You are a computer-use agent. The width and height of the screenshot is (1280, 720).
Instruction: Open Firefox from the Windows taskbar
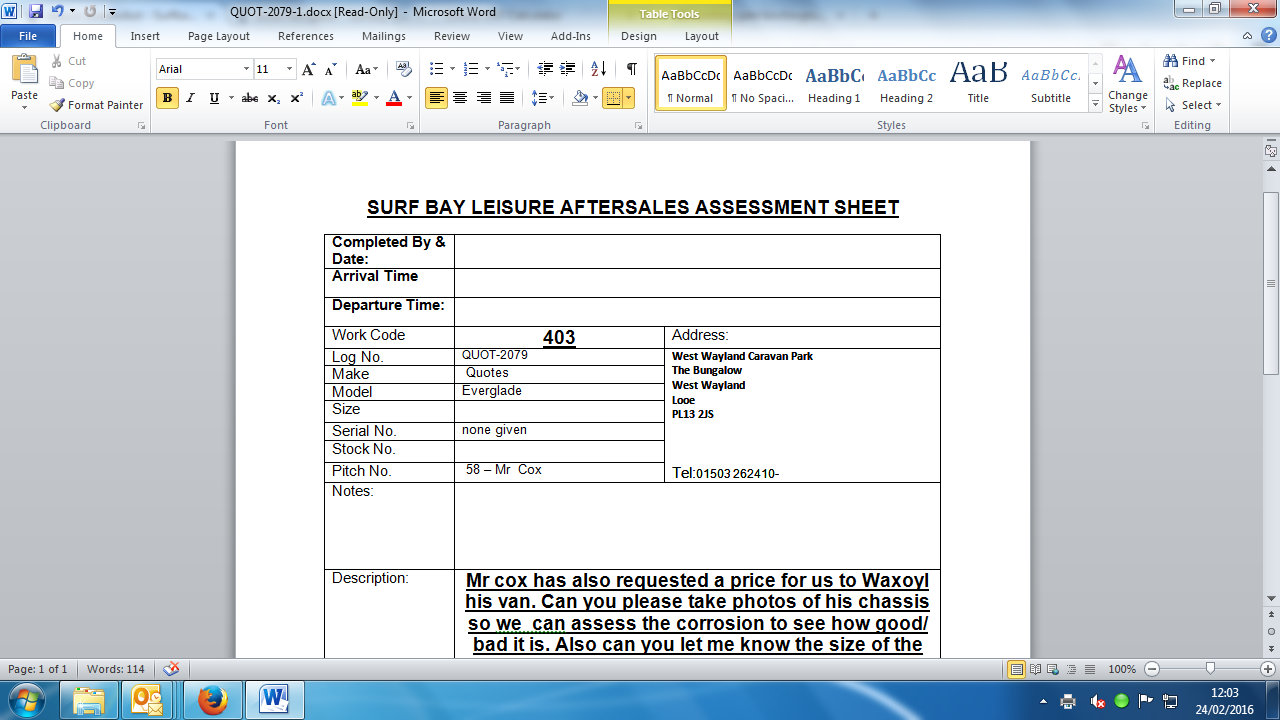[212, 699]
